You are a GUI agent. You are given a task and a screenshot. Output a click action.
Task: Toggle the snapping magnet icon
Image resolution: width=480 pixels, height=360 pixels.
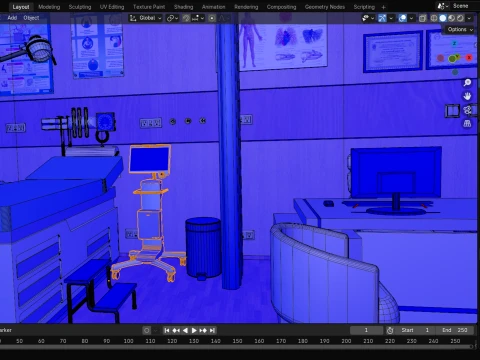[x=186, y=18]
